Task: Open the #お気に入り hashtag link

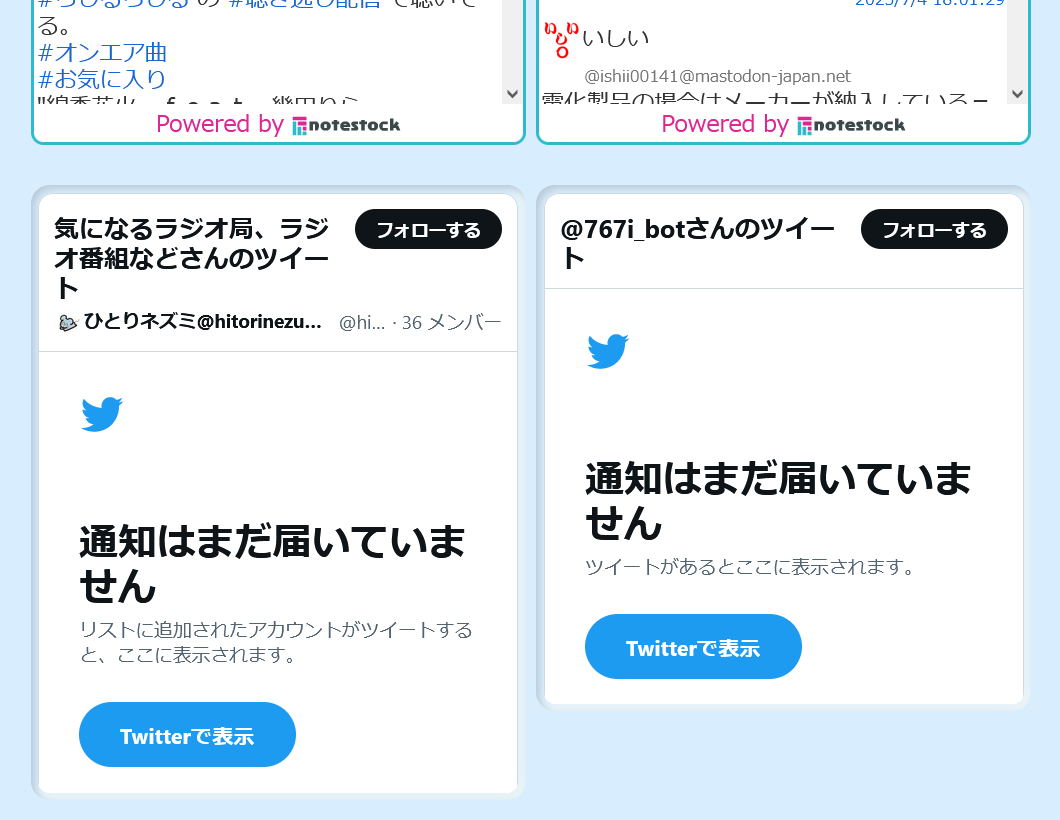Action: 102,79
